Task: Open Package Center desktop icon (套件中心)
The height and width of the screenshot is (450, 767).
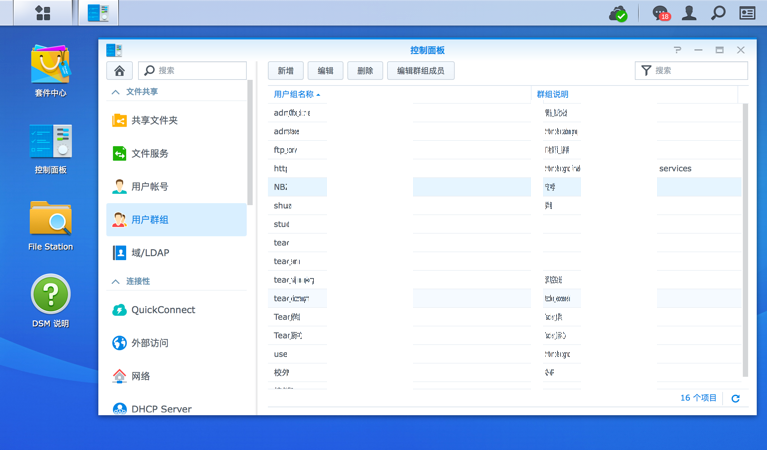Action: pos(50,70)
